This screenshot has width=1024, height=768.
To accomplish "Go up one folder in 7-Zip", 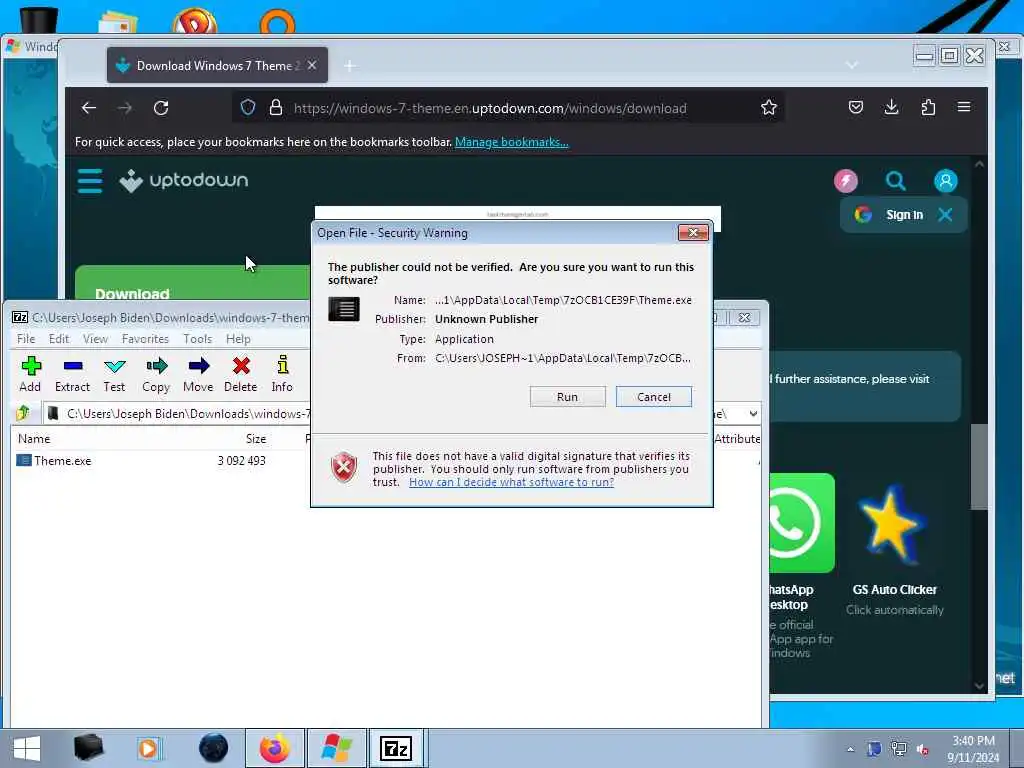I will [23, 413].
